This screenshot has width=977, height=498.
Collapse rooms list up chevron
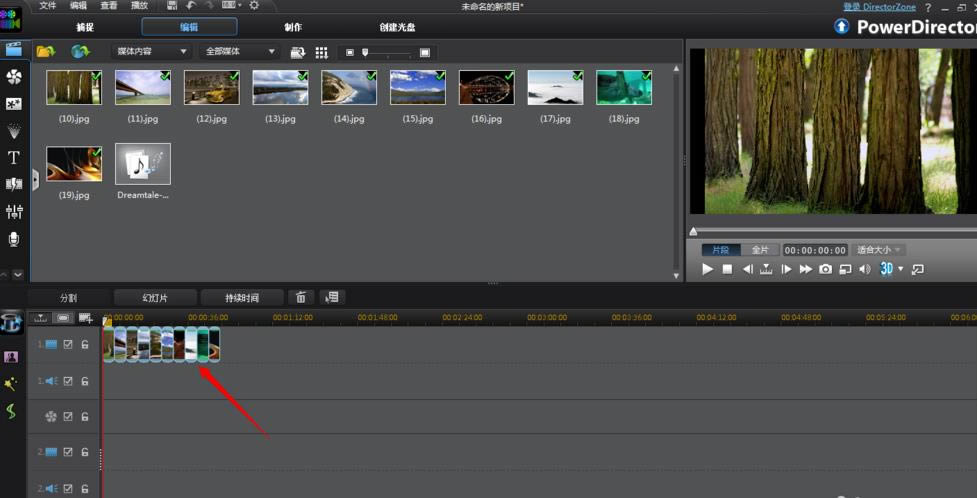[6, 274]
